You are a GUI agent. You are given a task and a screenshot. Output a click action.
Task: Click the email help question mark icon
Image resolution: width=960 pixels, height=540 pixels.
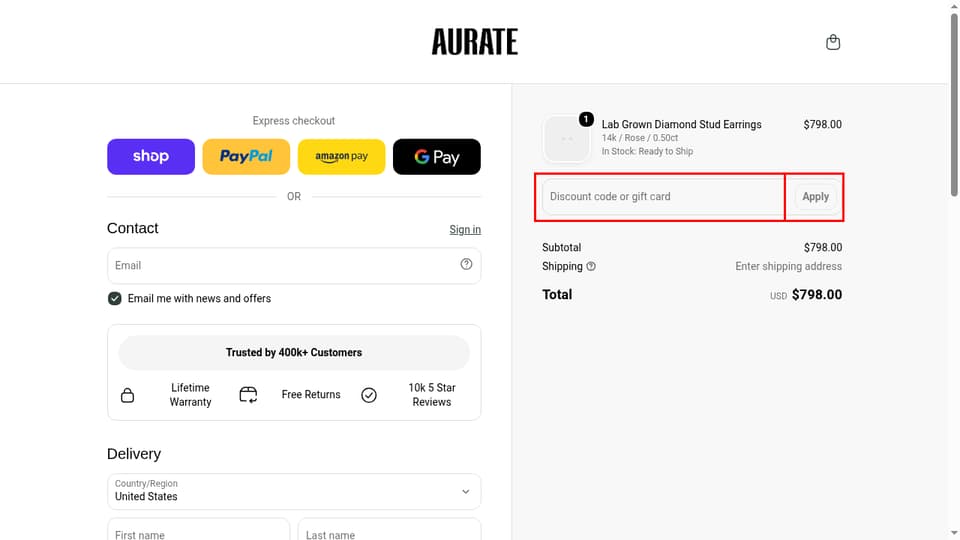466,264
